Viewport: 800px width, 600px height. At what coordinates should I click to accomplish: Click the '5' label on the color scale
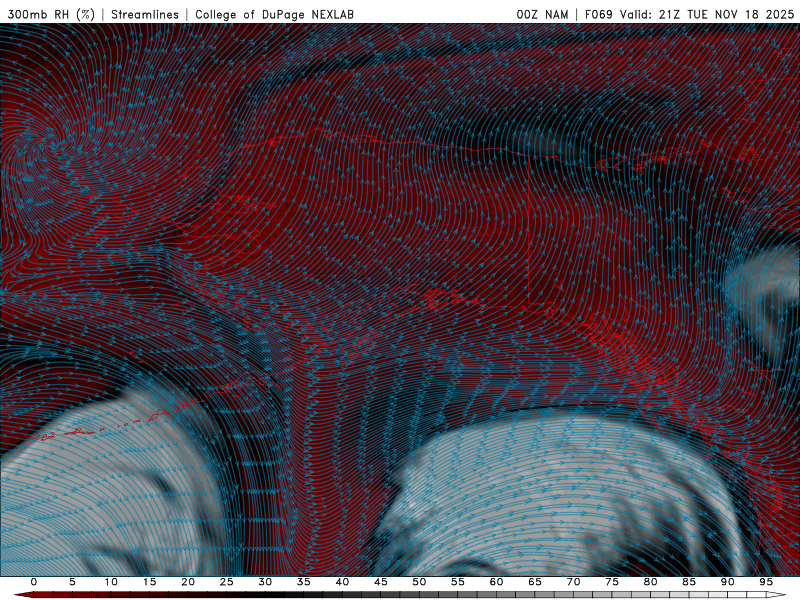coord(72,582)
